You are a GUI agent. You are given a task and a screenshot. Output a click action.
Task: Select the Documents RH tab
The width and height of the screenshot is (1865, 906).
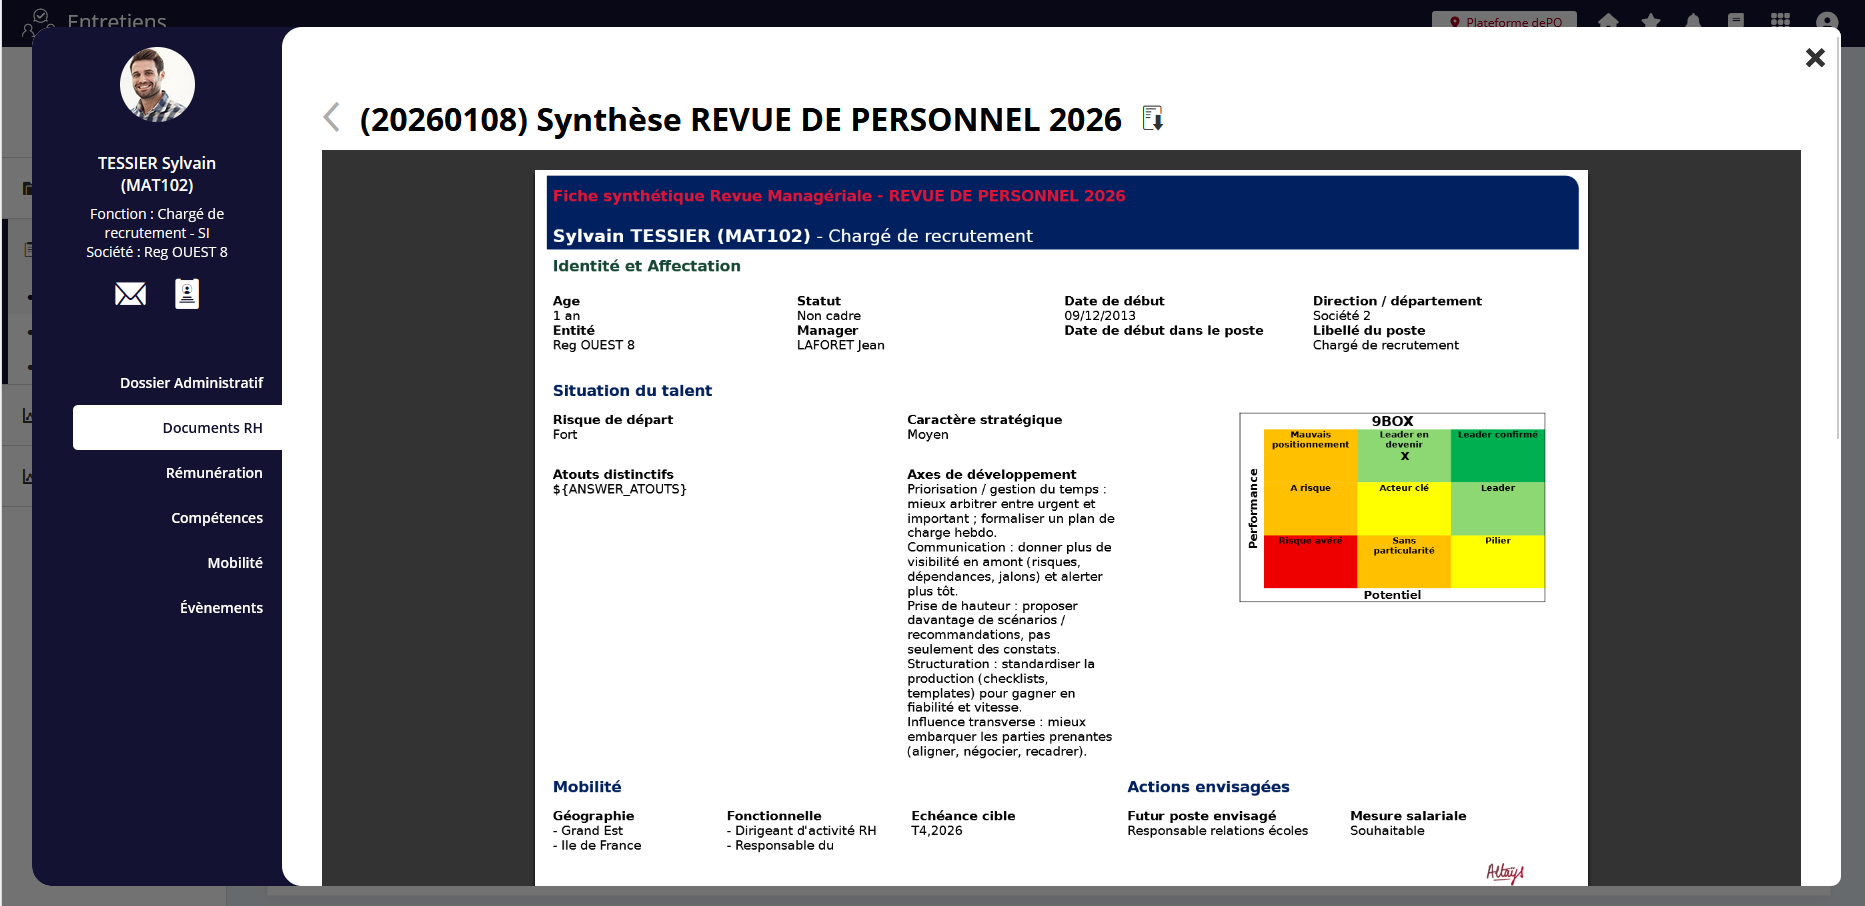point(212,428)
